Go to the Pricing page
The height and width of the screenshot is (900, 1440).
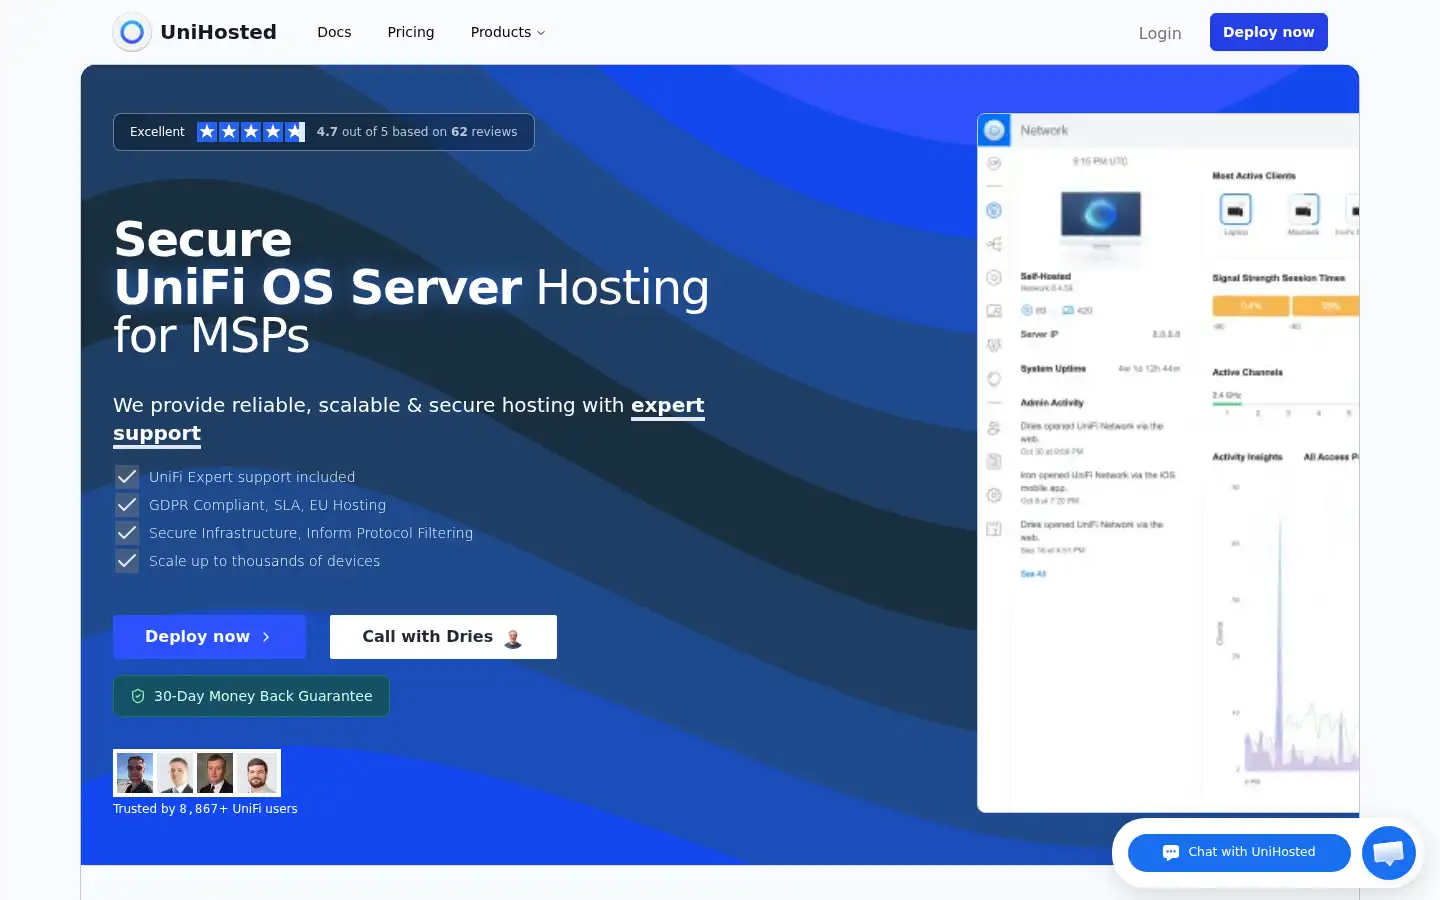[411, 32]
